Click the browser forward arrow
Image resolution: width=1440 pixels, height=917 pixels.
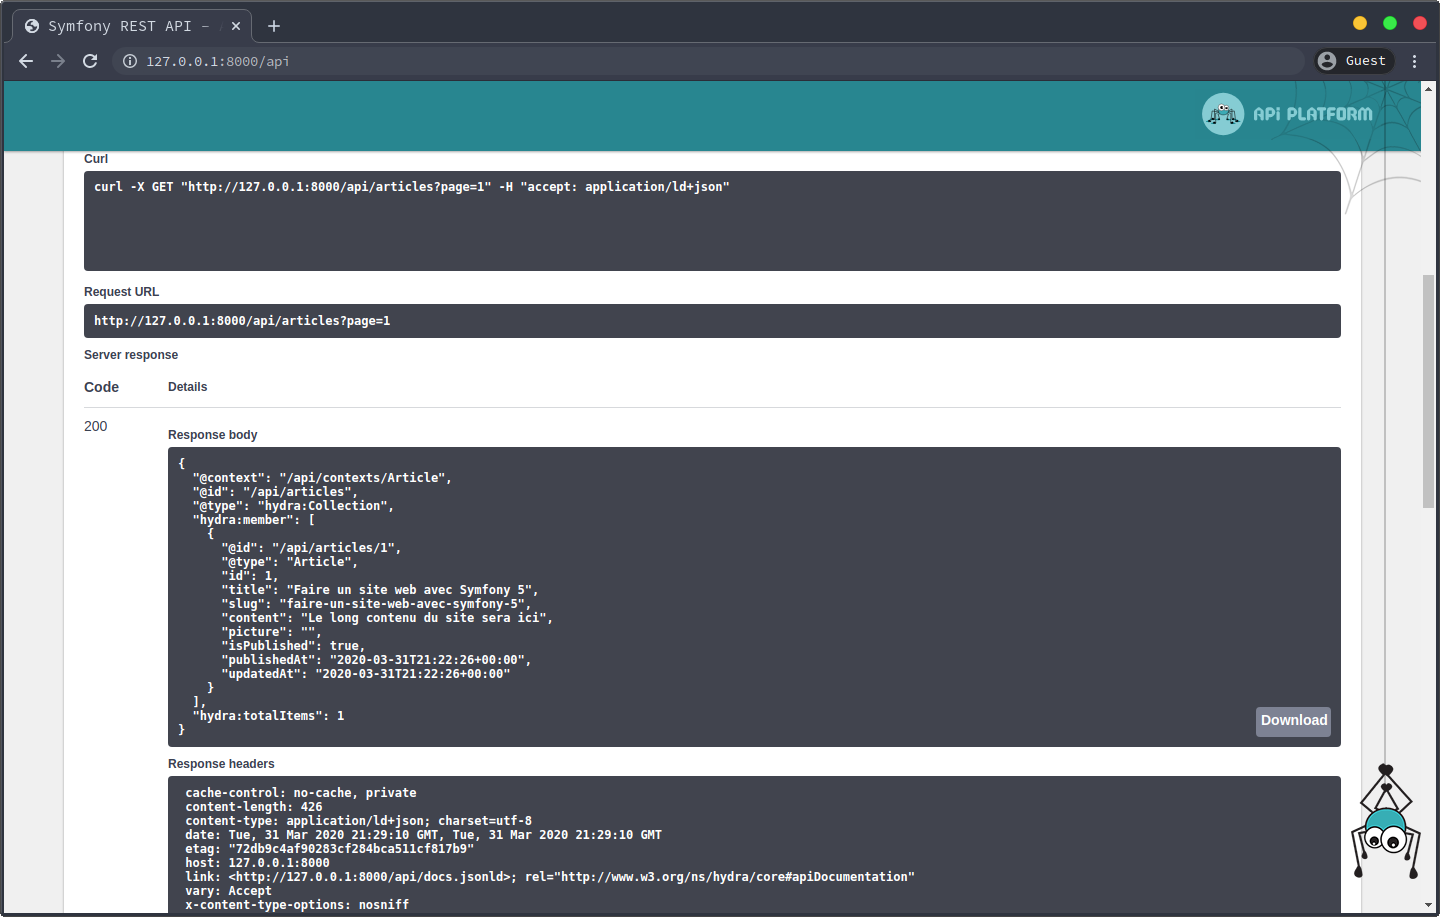[x=58, y=61]
